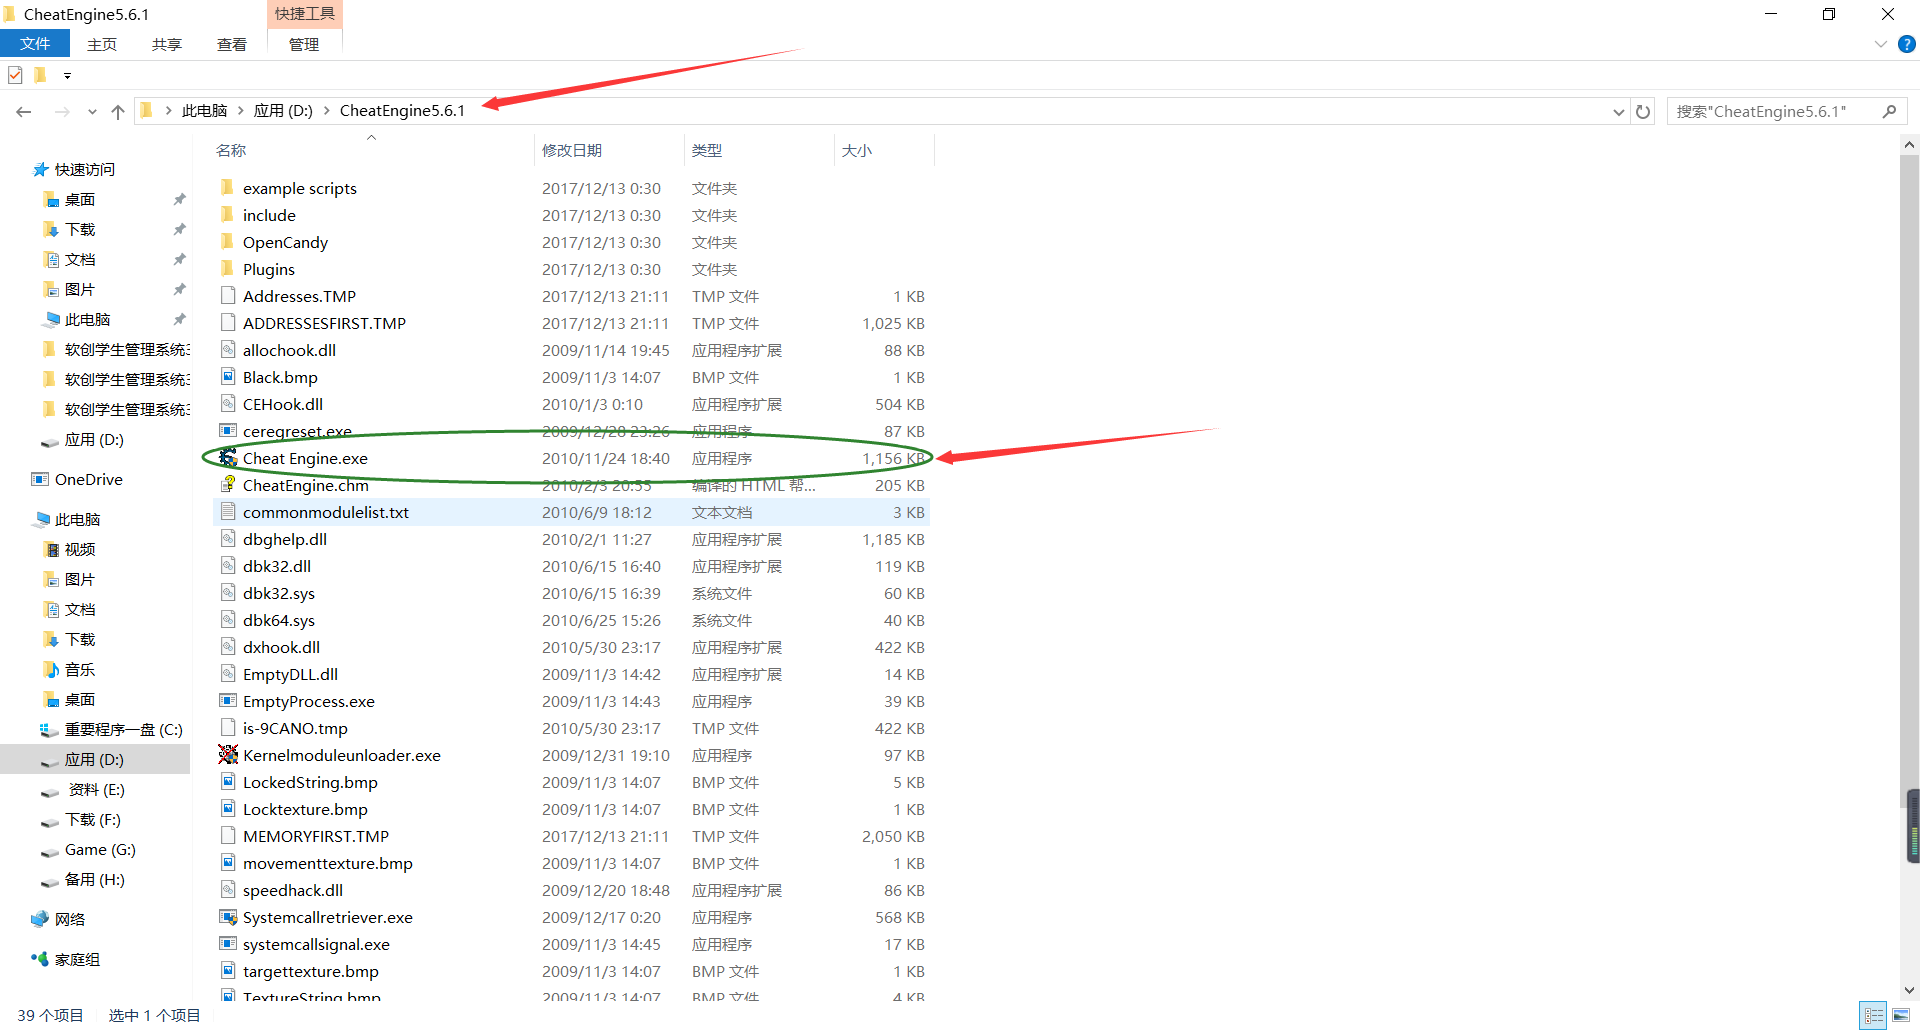Screen dimensions: 1920x1030
Task: Click the commonmodulelist.txt file icon
Action: 228,512
